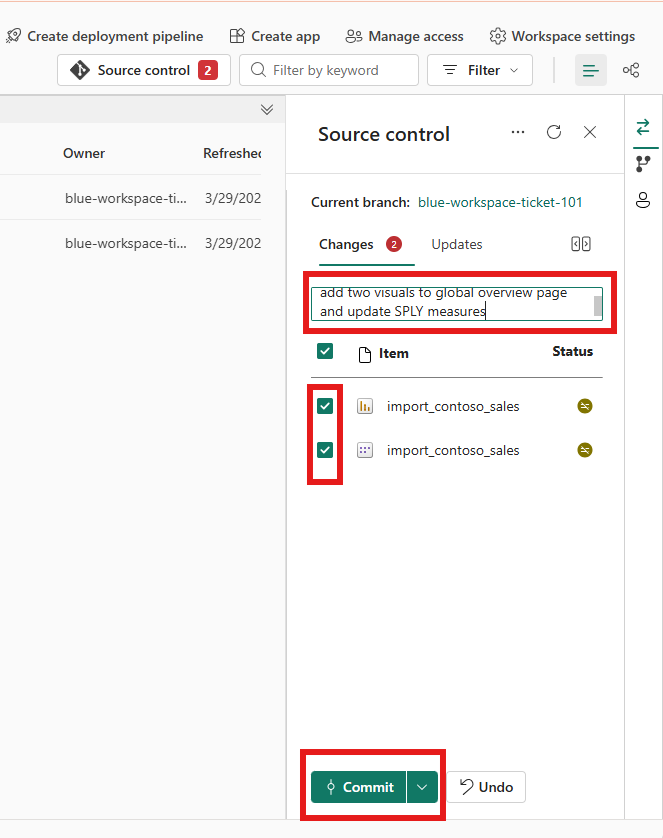This screenshot has height=838, width=663.
Task: Click status icon of import_contoso_sales semantic model row
Action: [585, 450]
